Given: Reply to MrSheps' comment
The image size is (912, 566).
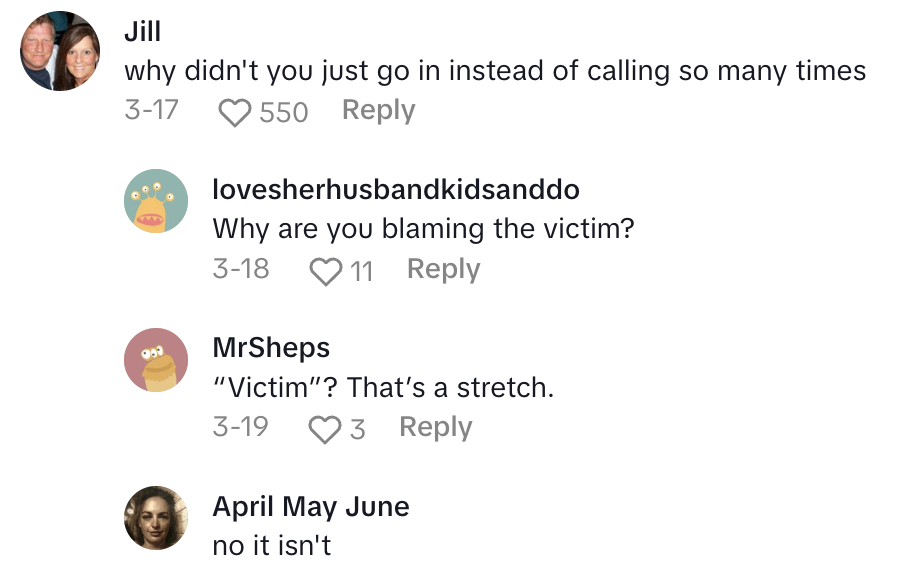Looking at the screenshot, I should [x=435, y=427].
